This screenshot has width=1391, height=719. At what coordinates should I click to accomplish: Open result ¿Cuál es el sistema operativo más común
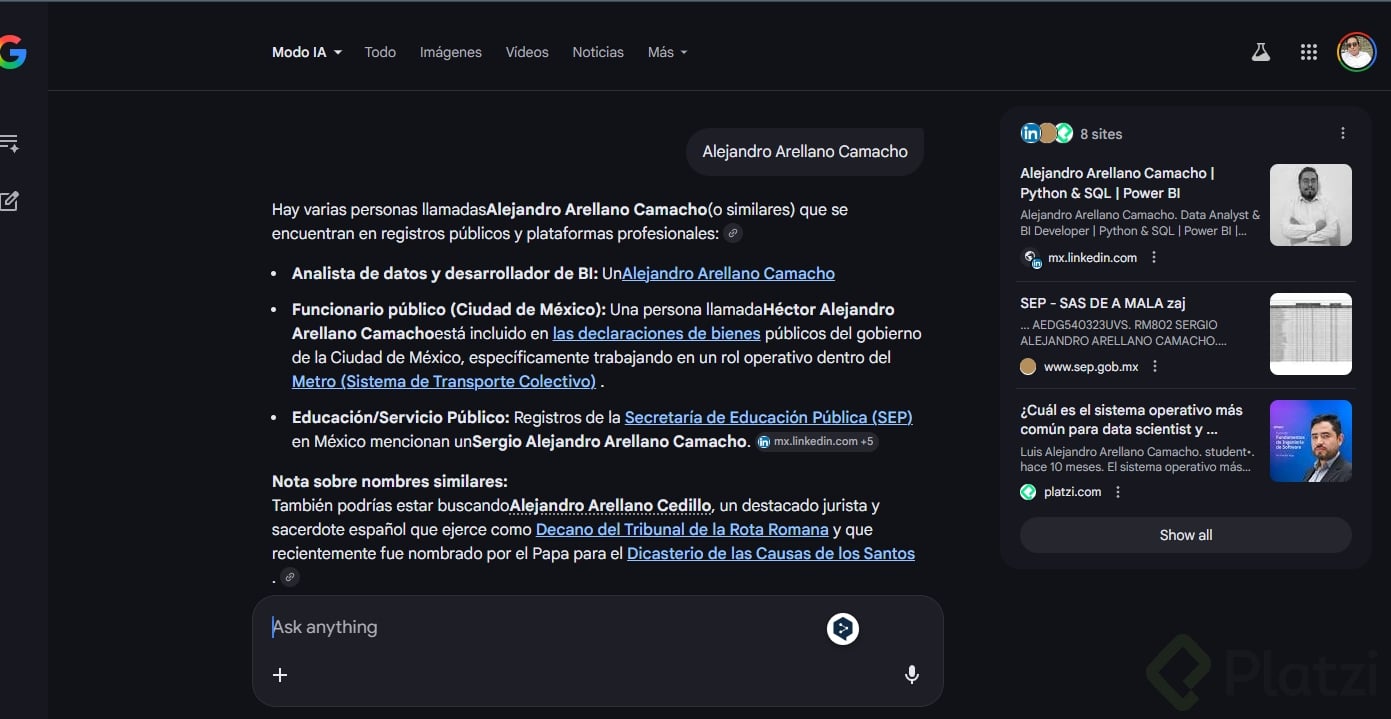pos(1131,419)
